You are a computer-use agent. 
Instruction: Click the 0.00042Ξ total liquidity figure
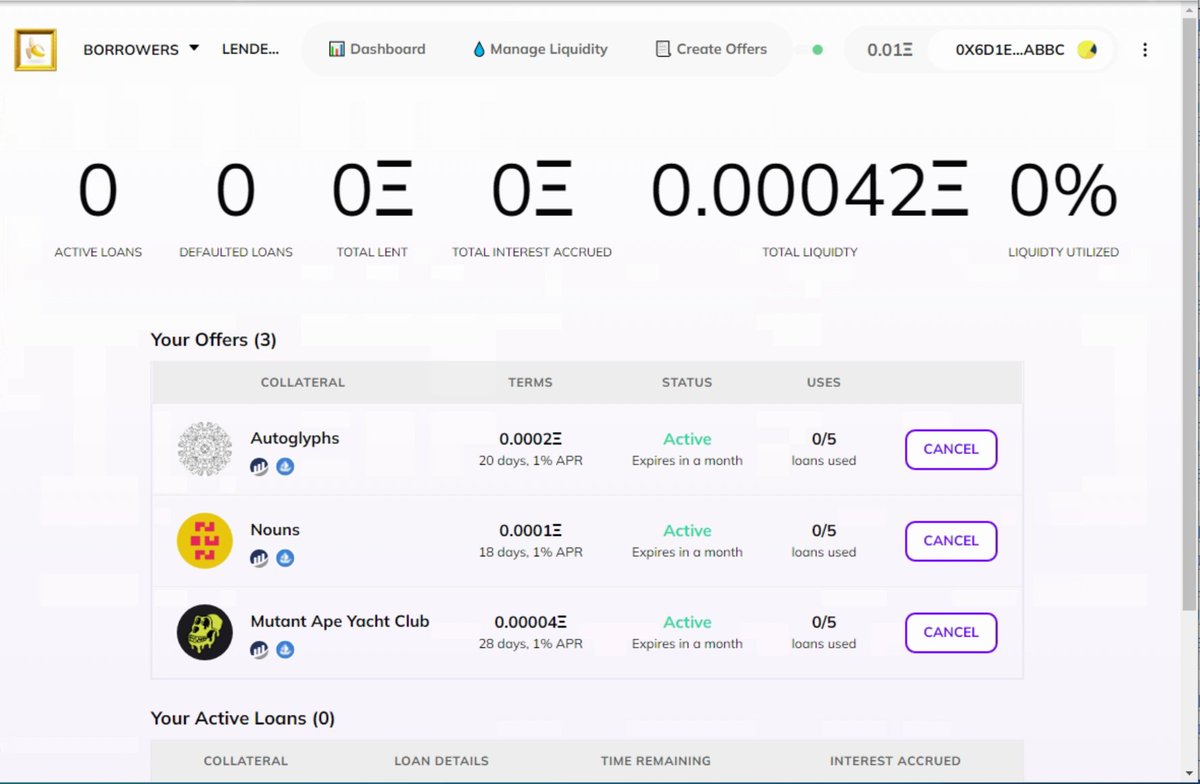[810, 190]
